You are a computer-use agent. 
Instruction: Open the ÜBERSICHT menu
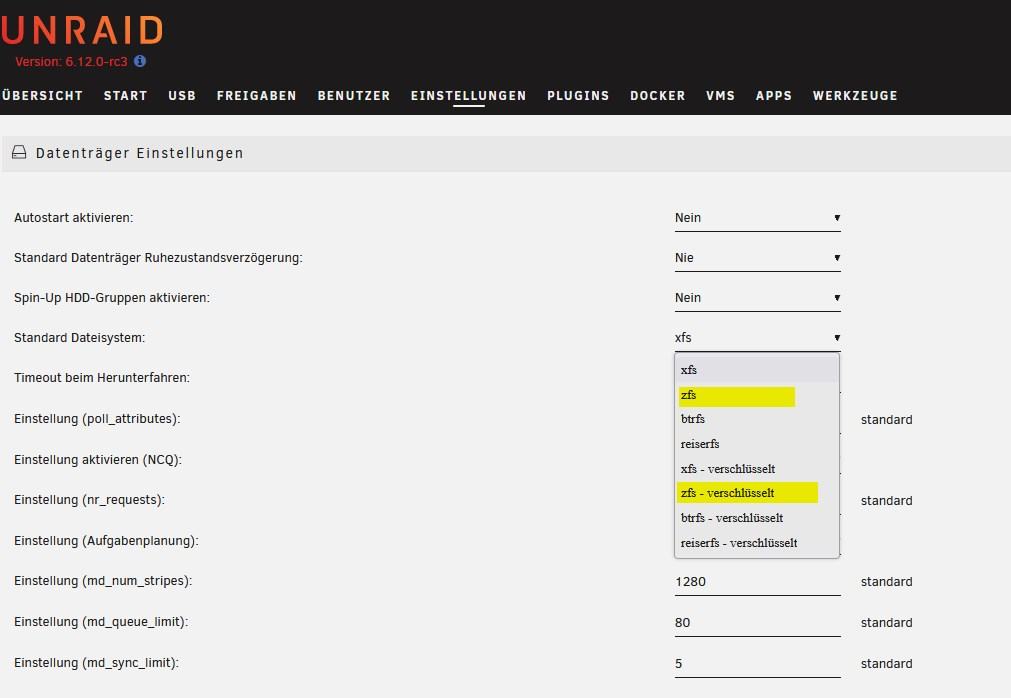point(42,95)
